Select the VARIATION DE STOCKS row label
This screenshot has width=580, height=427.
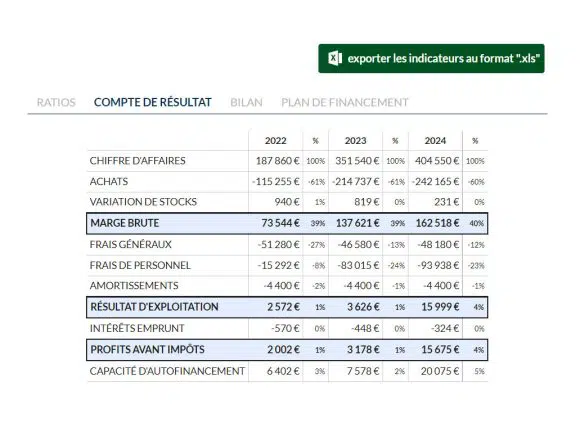[x=143, y=202]
